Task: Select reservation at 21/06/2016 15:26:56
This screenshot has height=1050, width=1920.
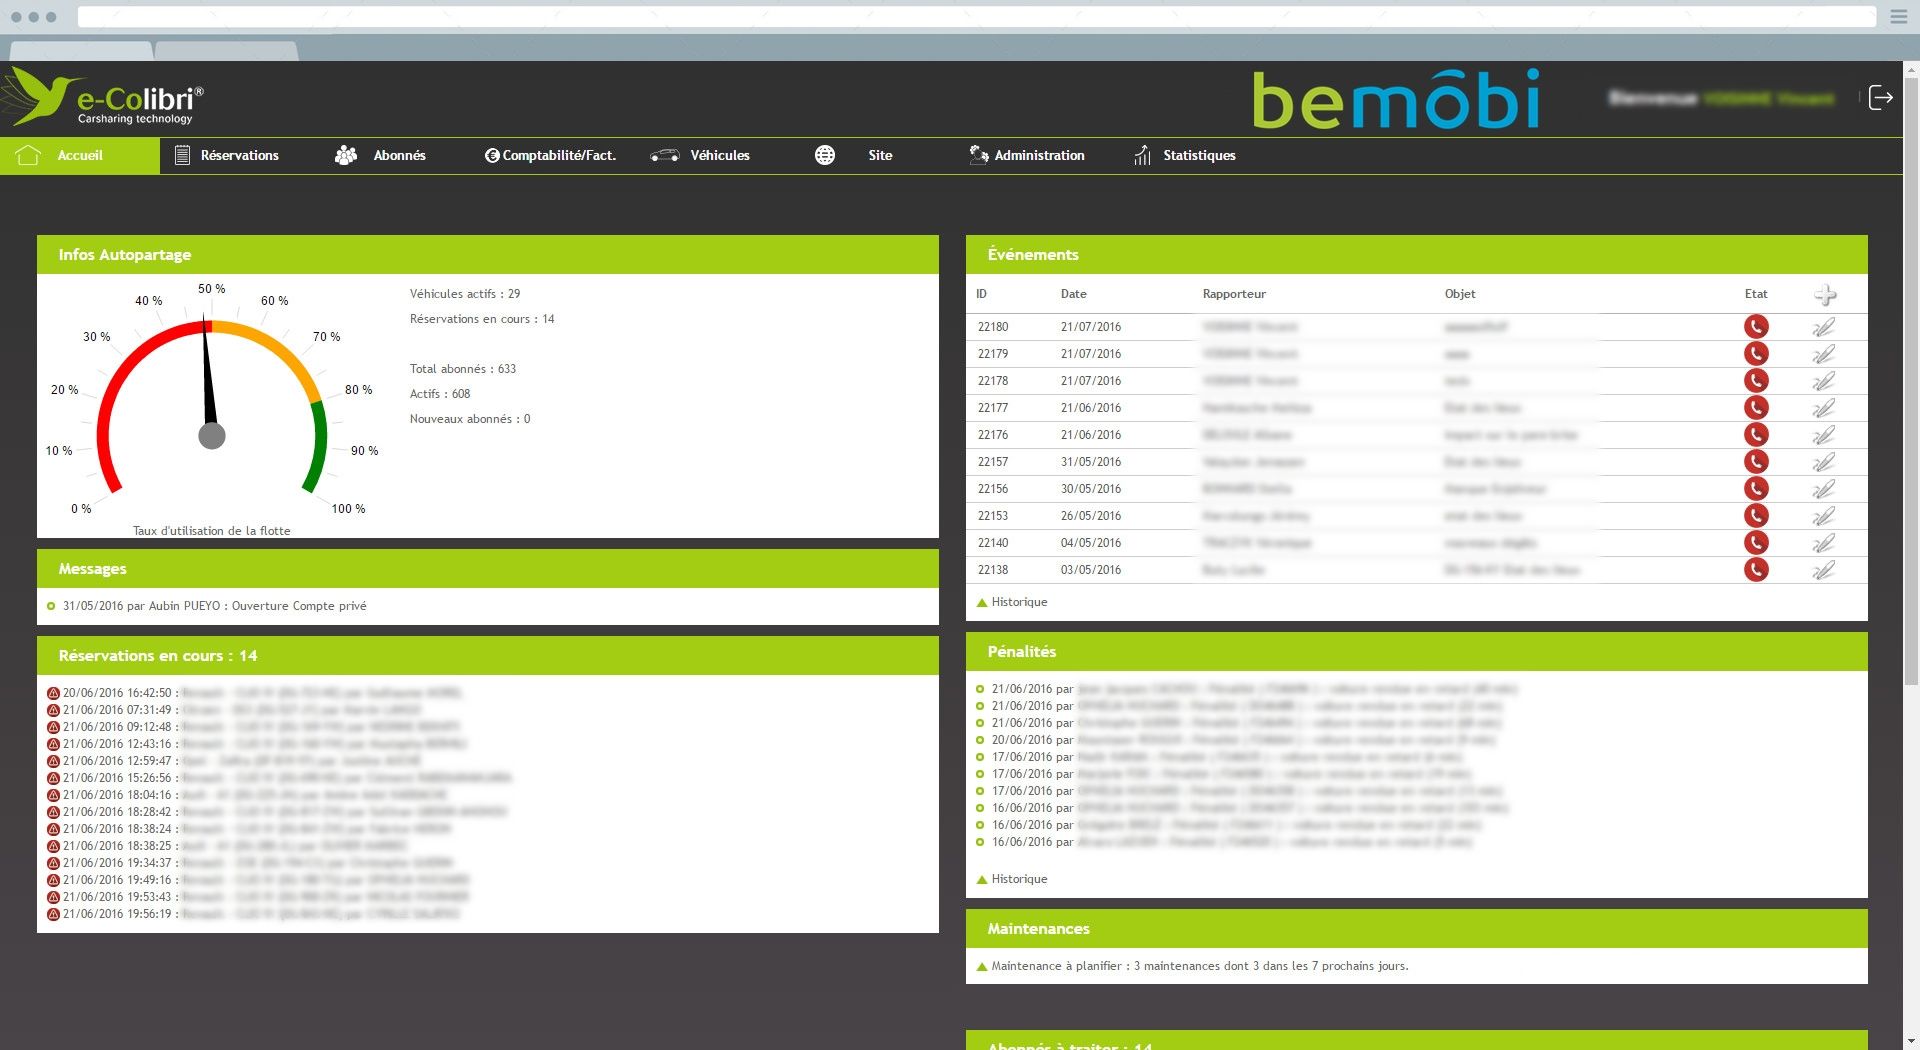Action: pyautogui.click(x=279, y=778)
